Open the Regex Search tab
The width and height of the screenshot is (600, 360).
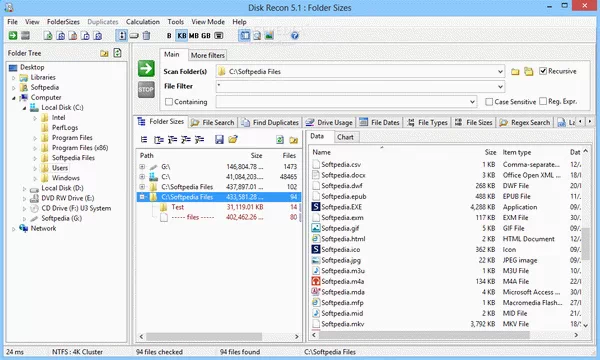coord(525,122)
